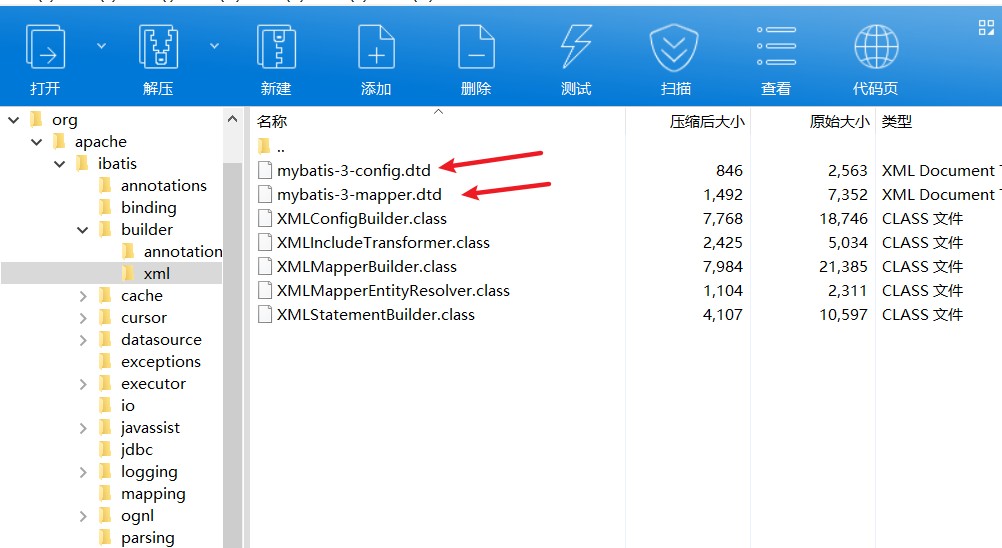Click original size 21,385 cell
Screen dimensions: 1002x548
click(x=843, y=266)
